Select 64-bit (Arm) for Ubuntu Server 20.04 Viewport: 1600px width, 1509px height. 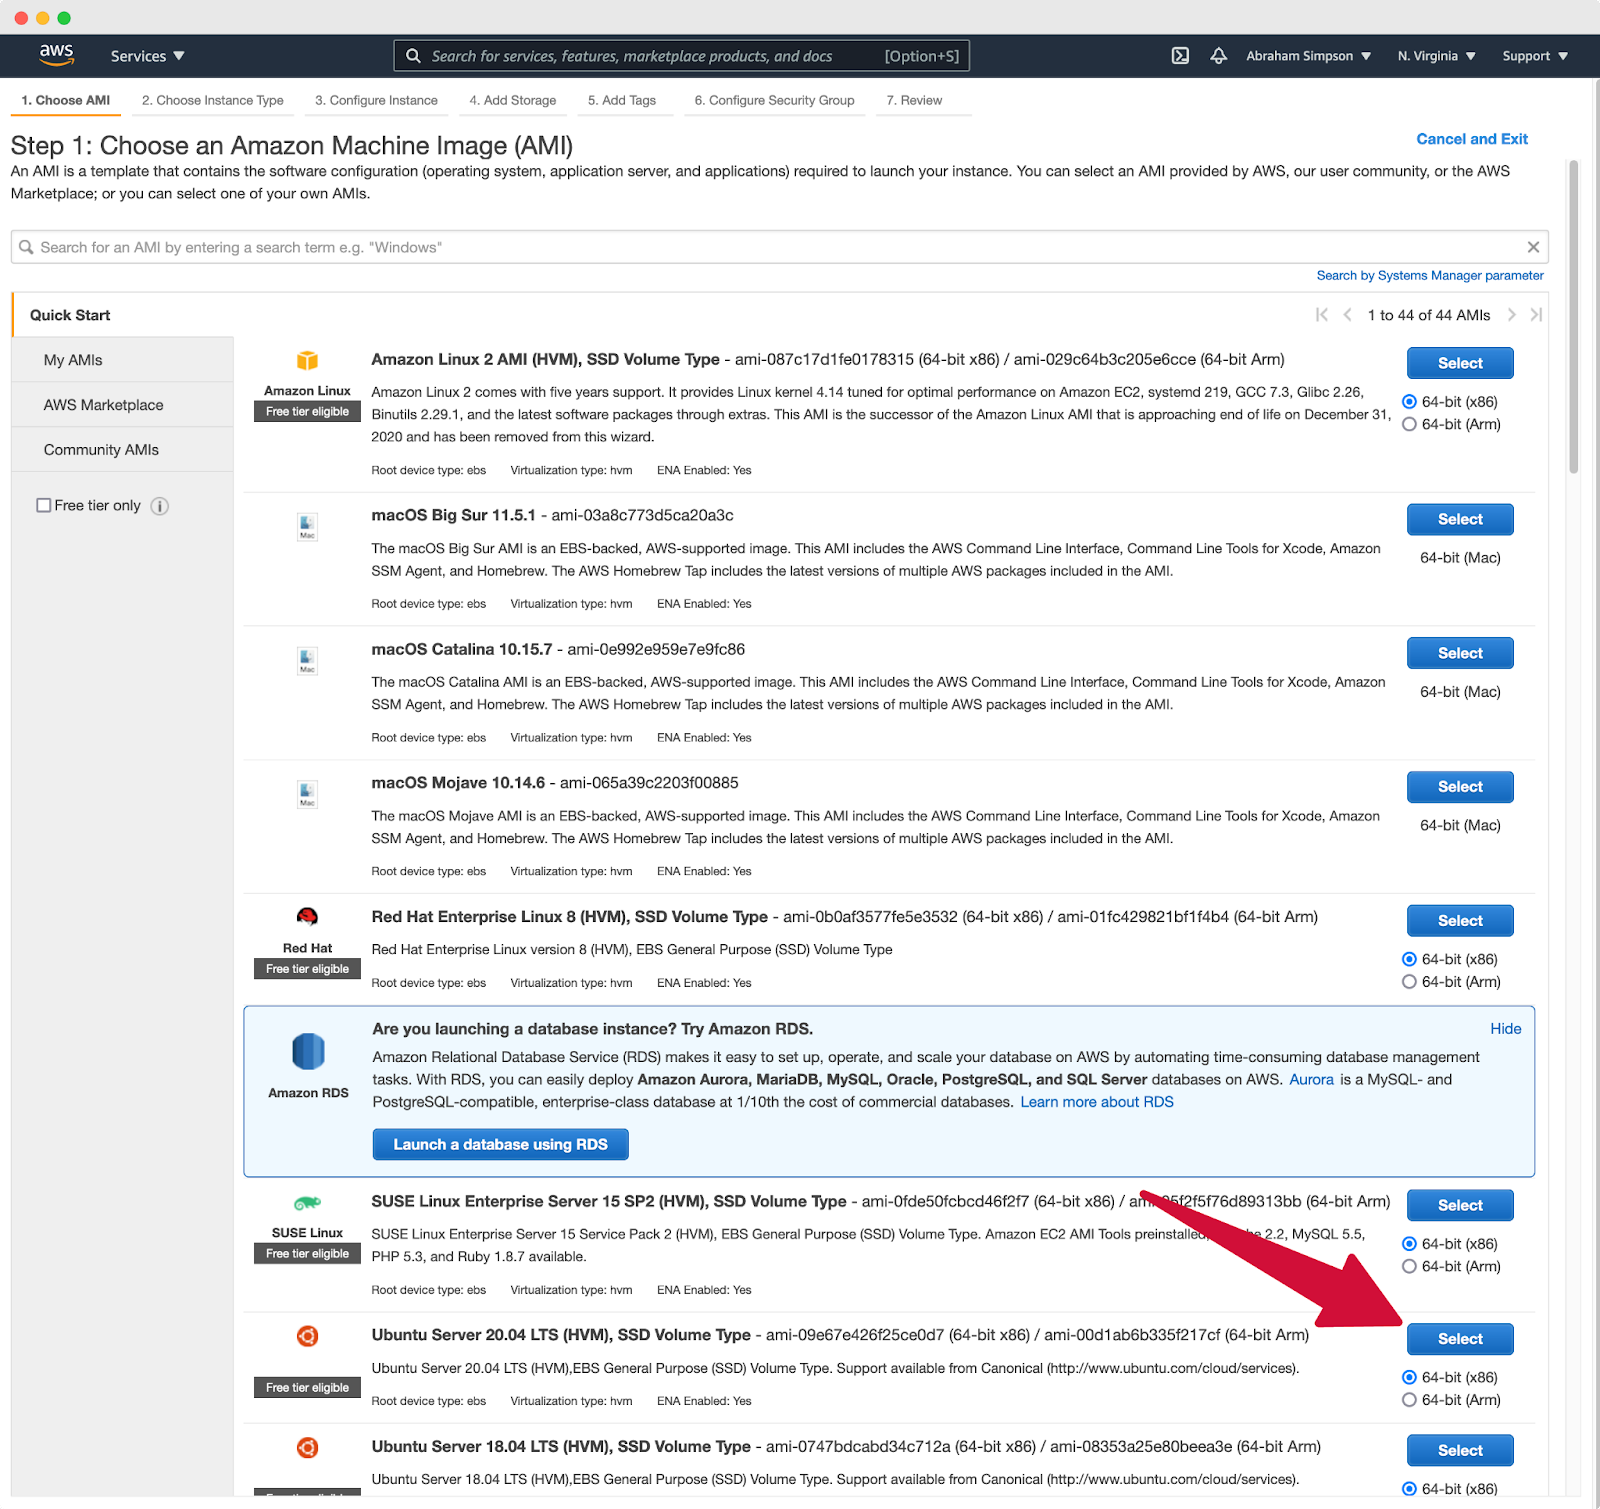tap(1410, 1400)
